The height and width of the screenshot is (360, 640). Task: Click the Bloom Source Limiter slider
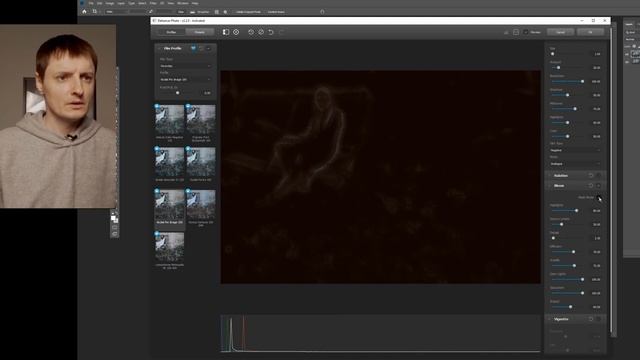(567, 224)
